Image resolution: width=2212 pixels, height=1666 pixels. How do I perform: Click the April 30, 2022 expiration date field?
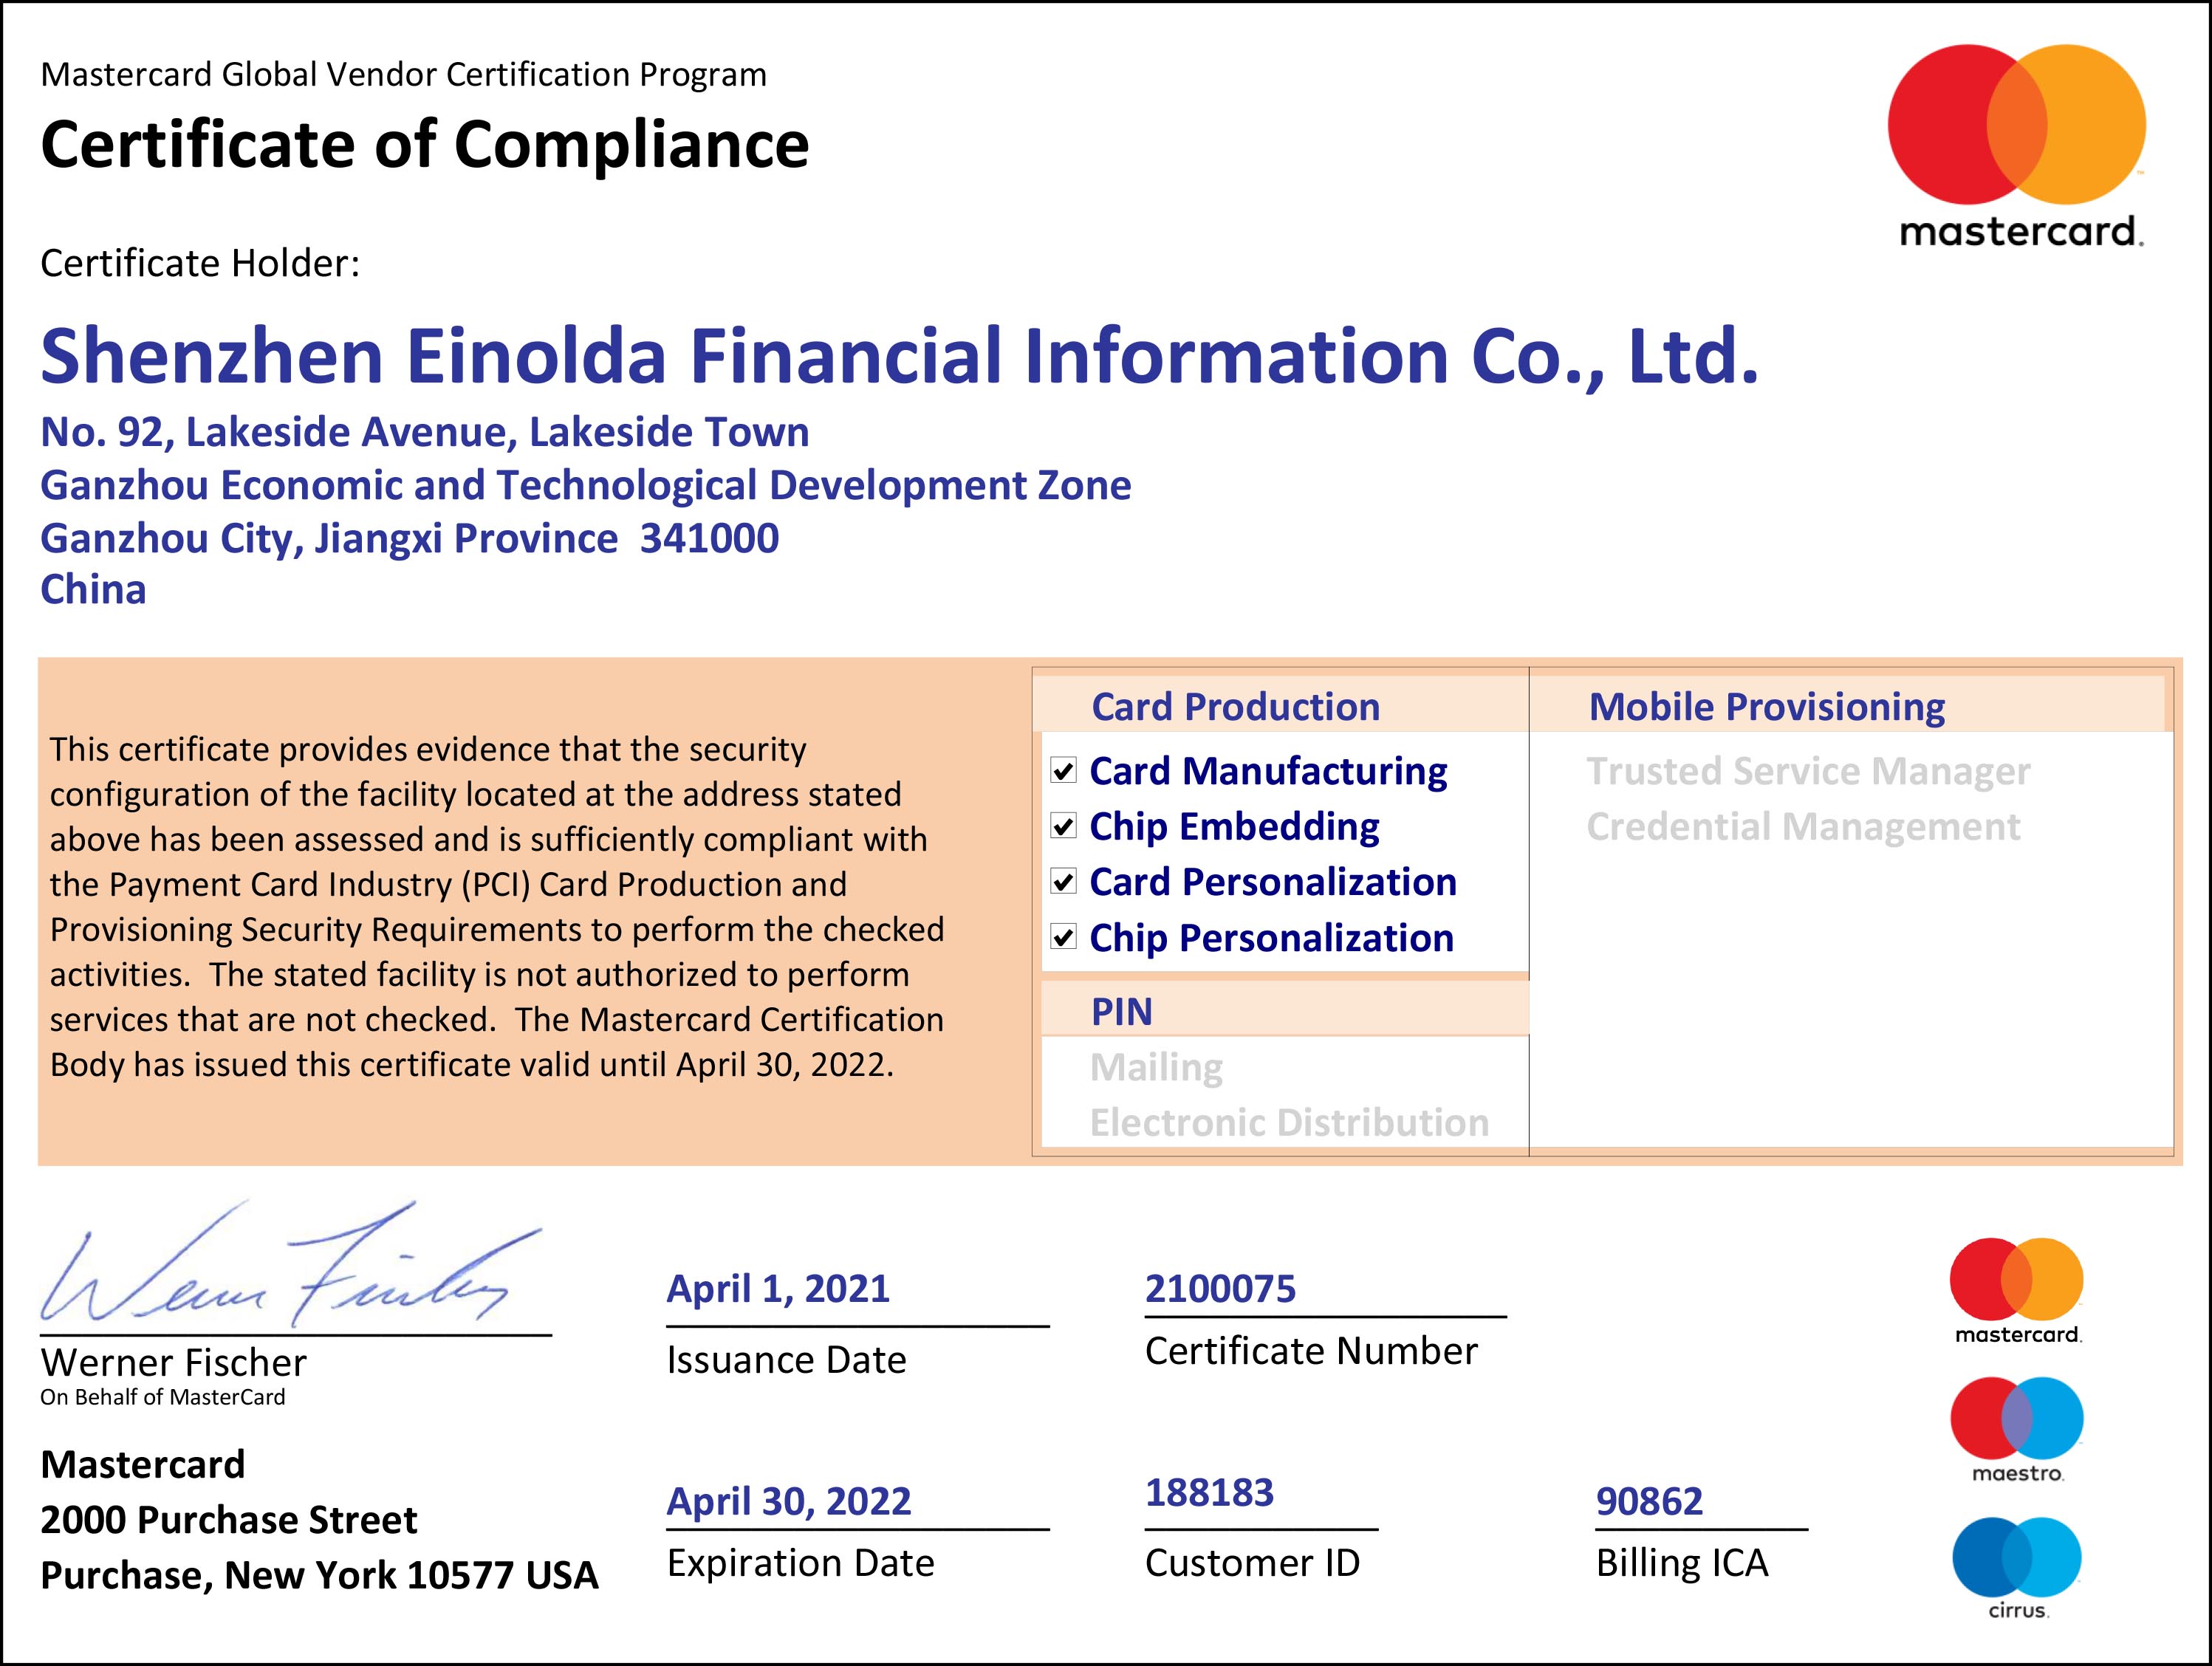pos(789,1501)
